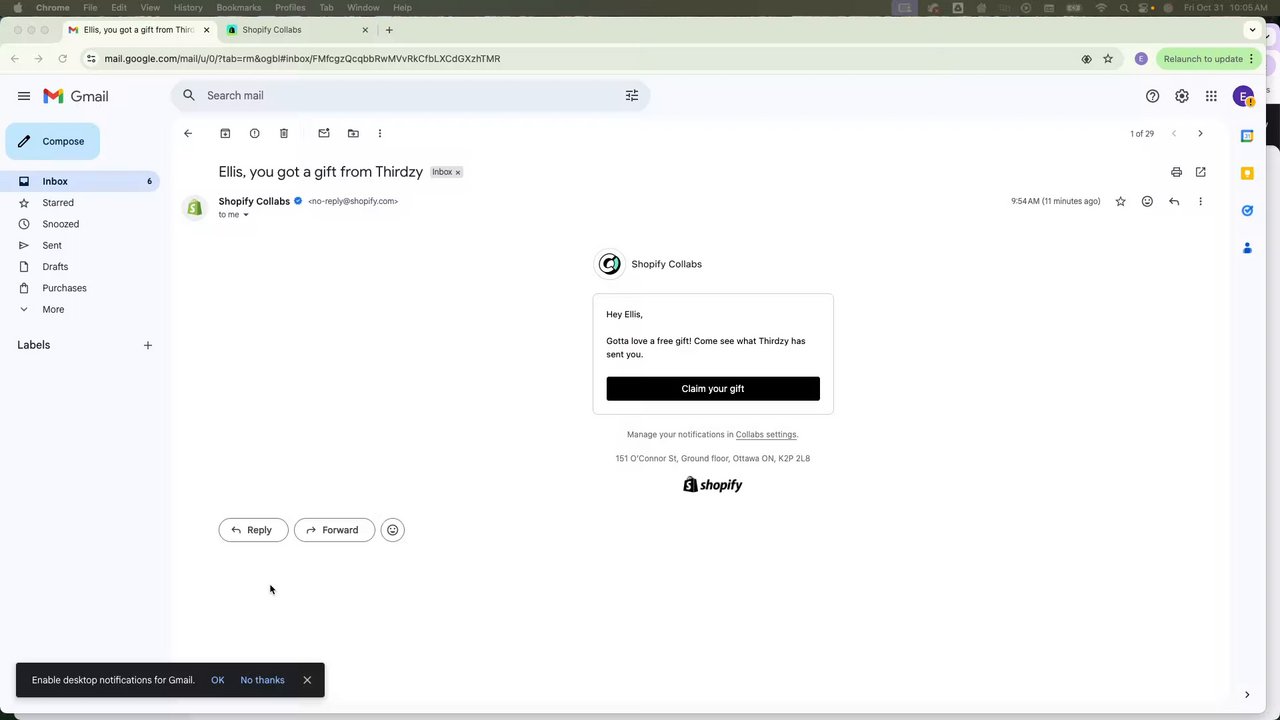This screenshot has height=720, width=1280.
Task: Show search options filter icon
Action: [x=632, y=95]
